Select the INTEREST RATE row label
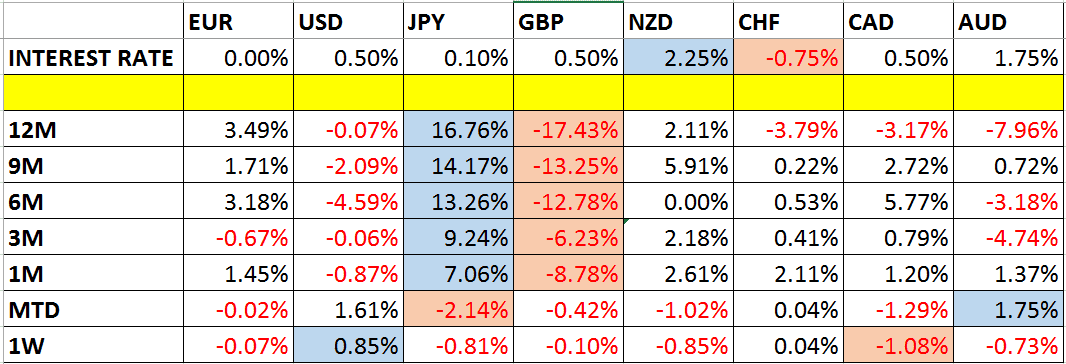Viewport: 1066px width, 364px height. 92,59
